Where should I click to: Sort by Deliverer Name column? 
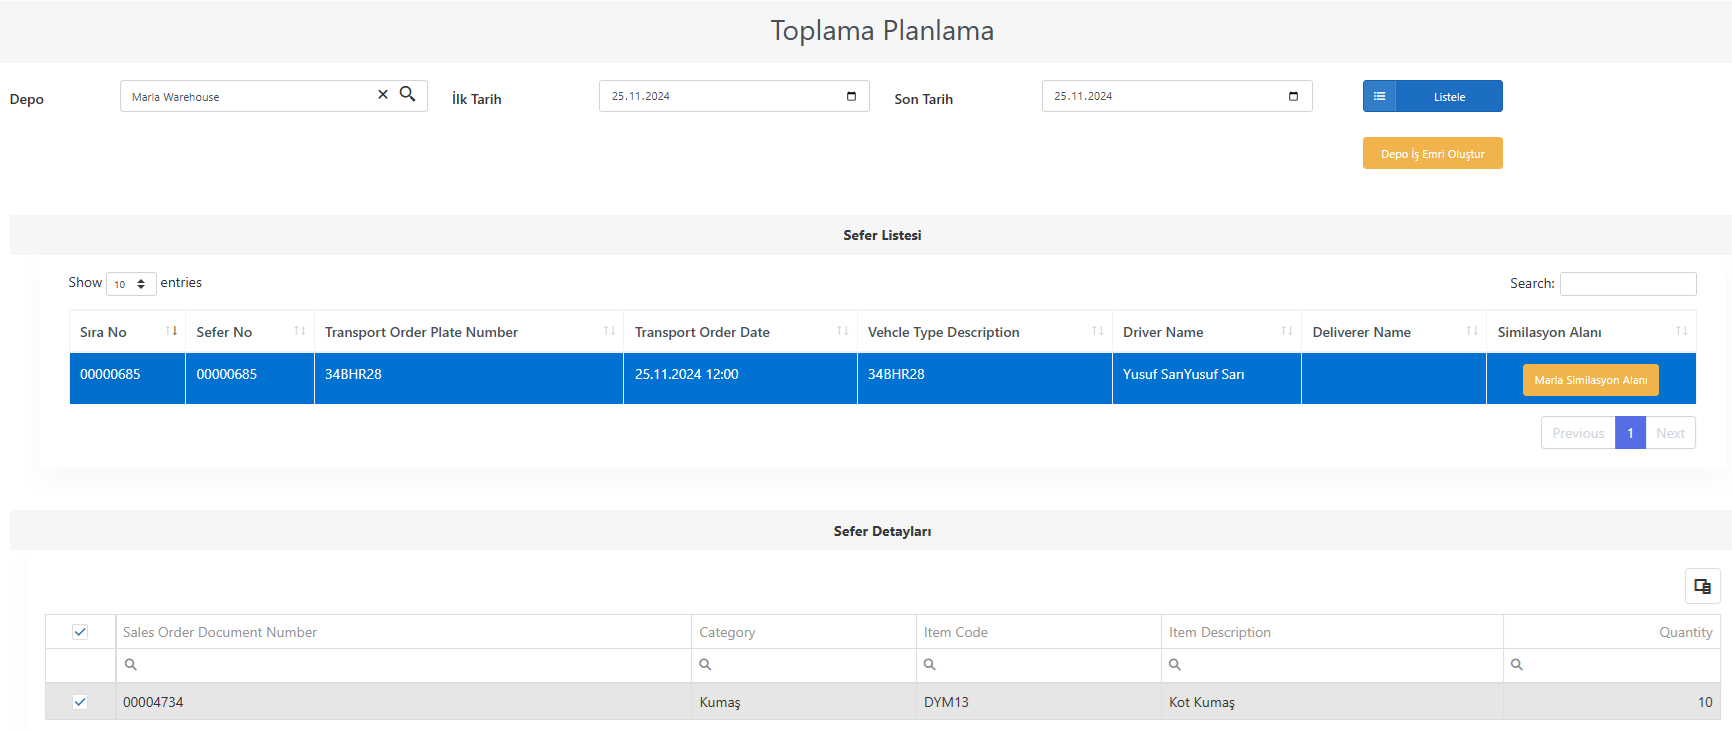[x=1394, y=332]
